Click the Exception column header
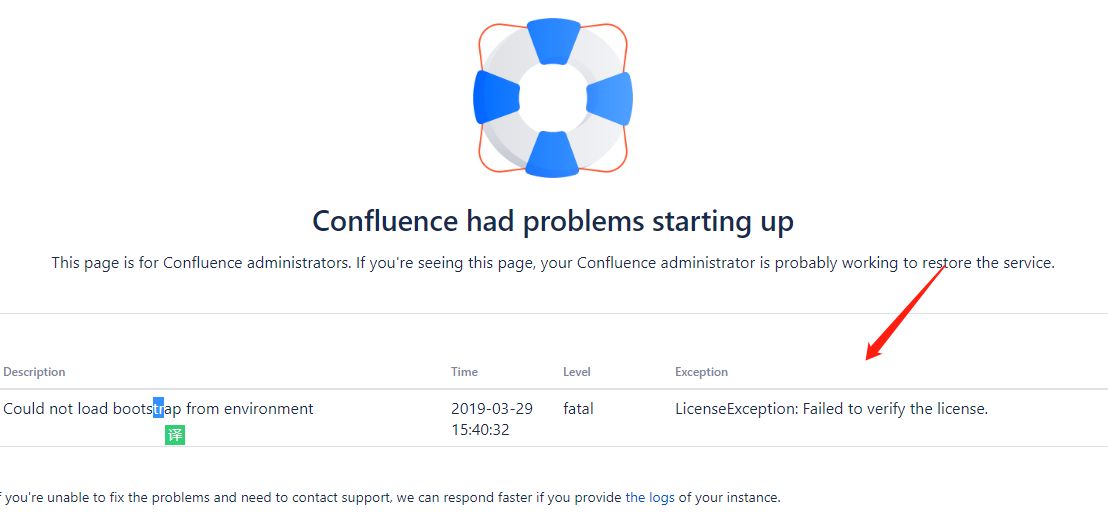The width and height of the screenshot is (1108, 519). click(x=701, y=372)
